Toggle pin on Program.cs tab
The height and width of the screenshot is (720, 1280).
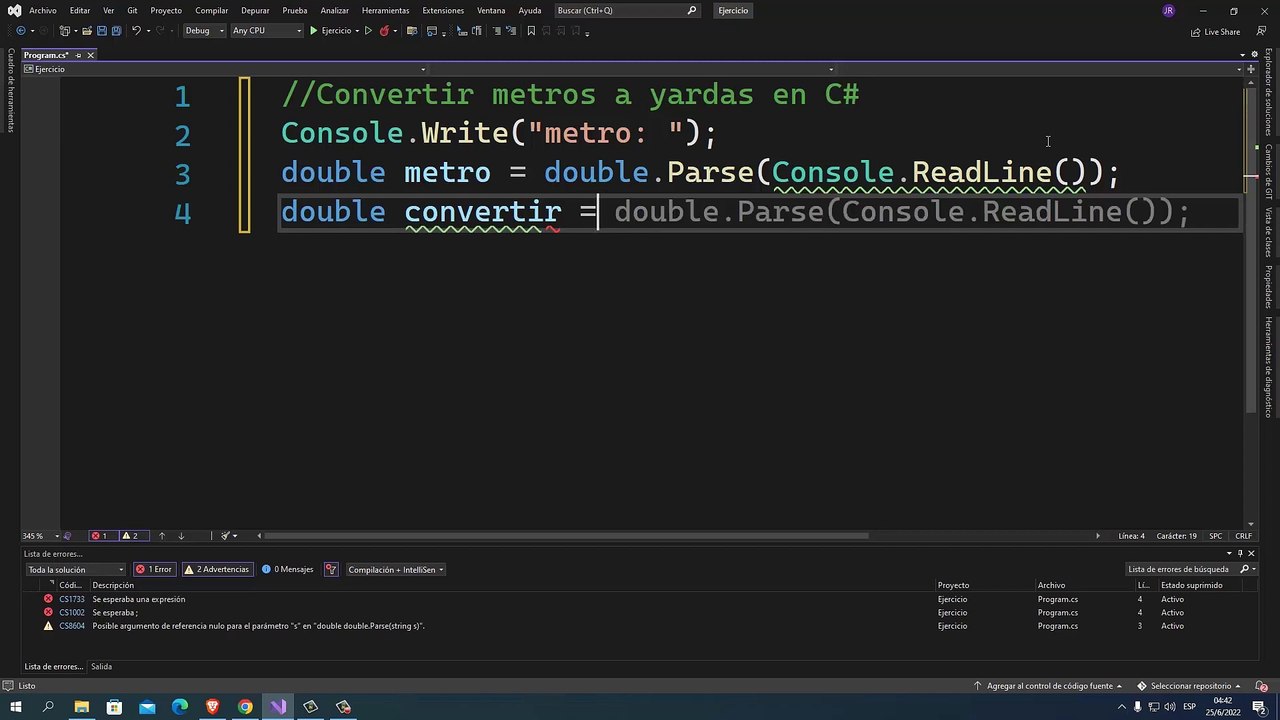78,55
